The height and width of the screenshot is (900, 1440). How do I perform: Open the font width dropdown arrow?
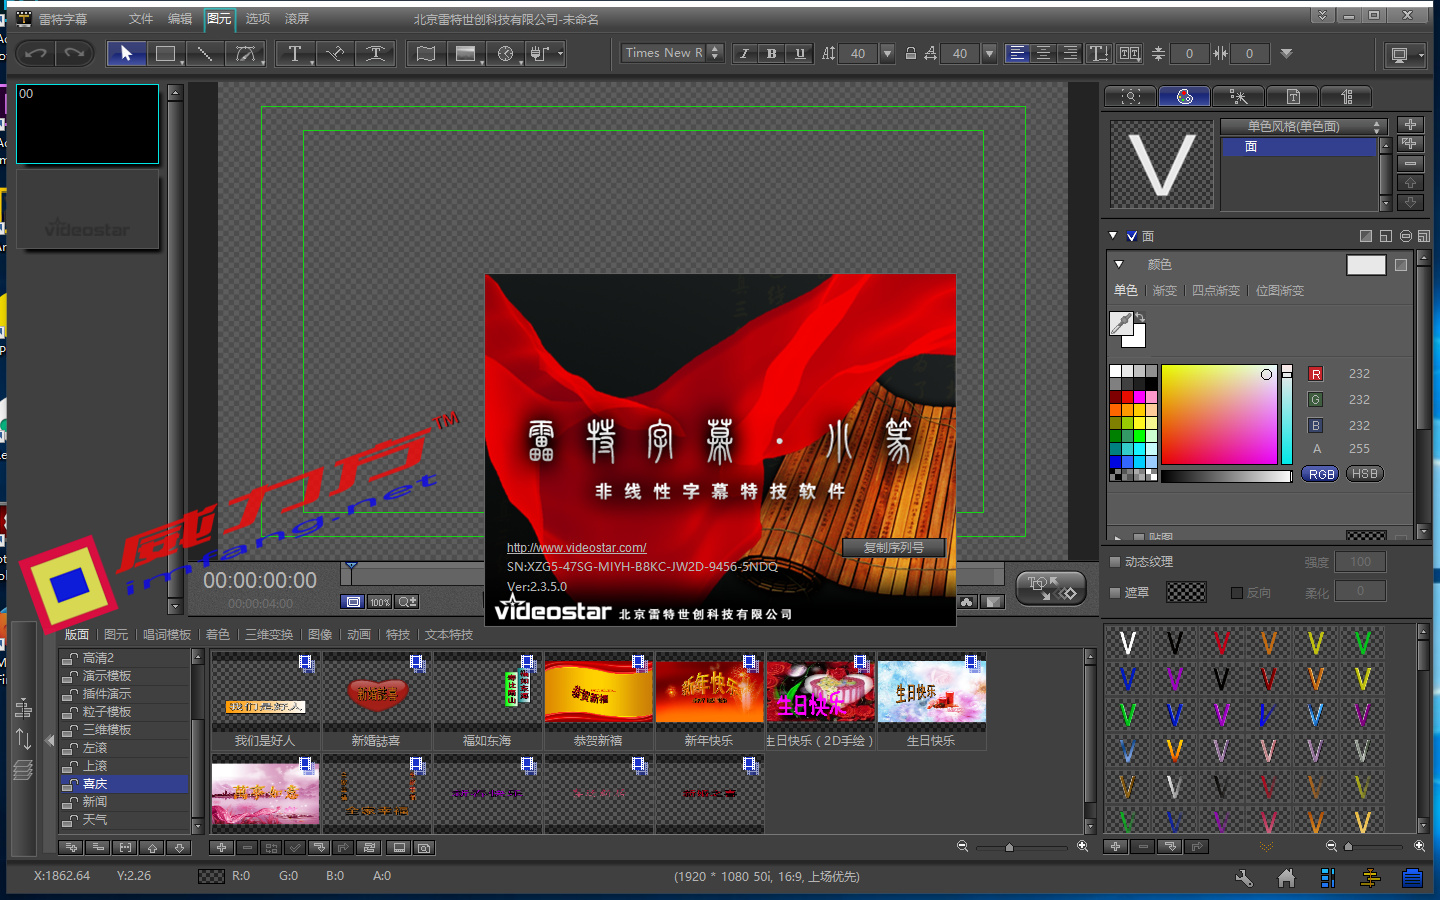point(989,53)
